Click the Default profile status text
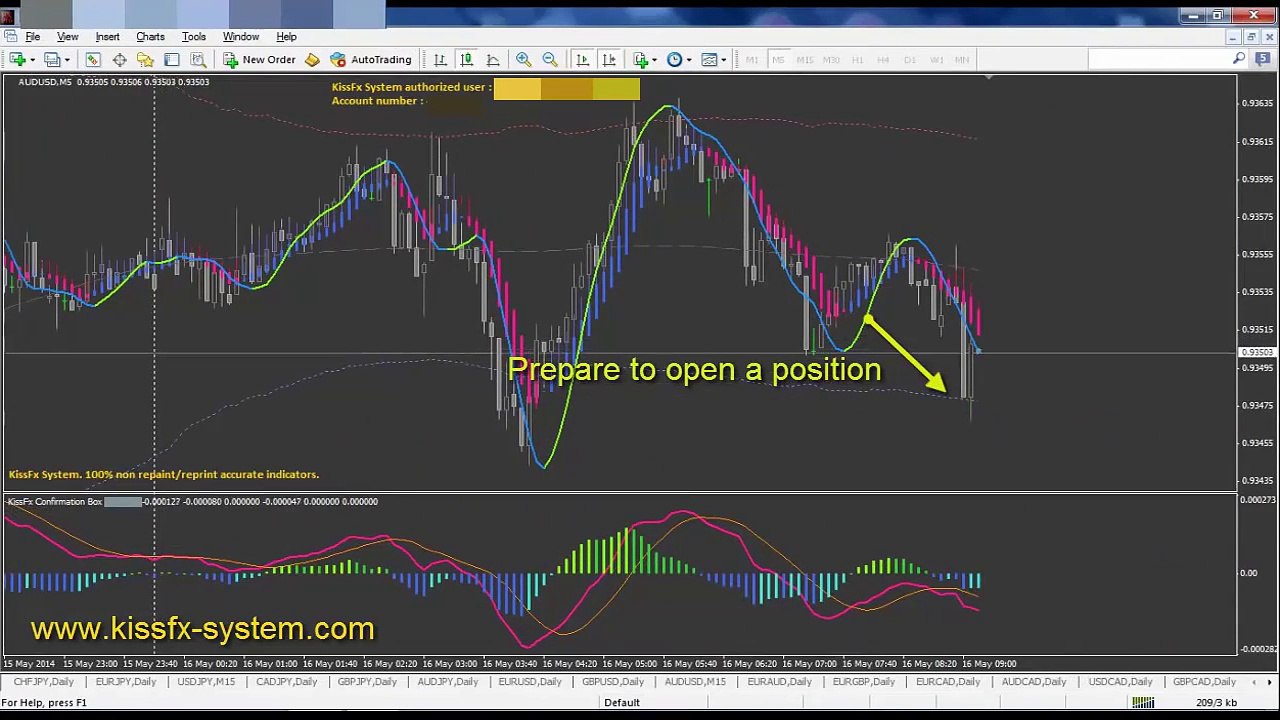1280x720 pixels. coord(621,703)
